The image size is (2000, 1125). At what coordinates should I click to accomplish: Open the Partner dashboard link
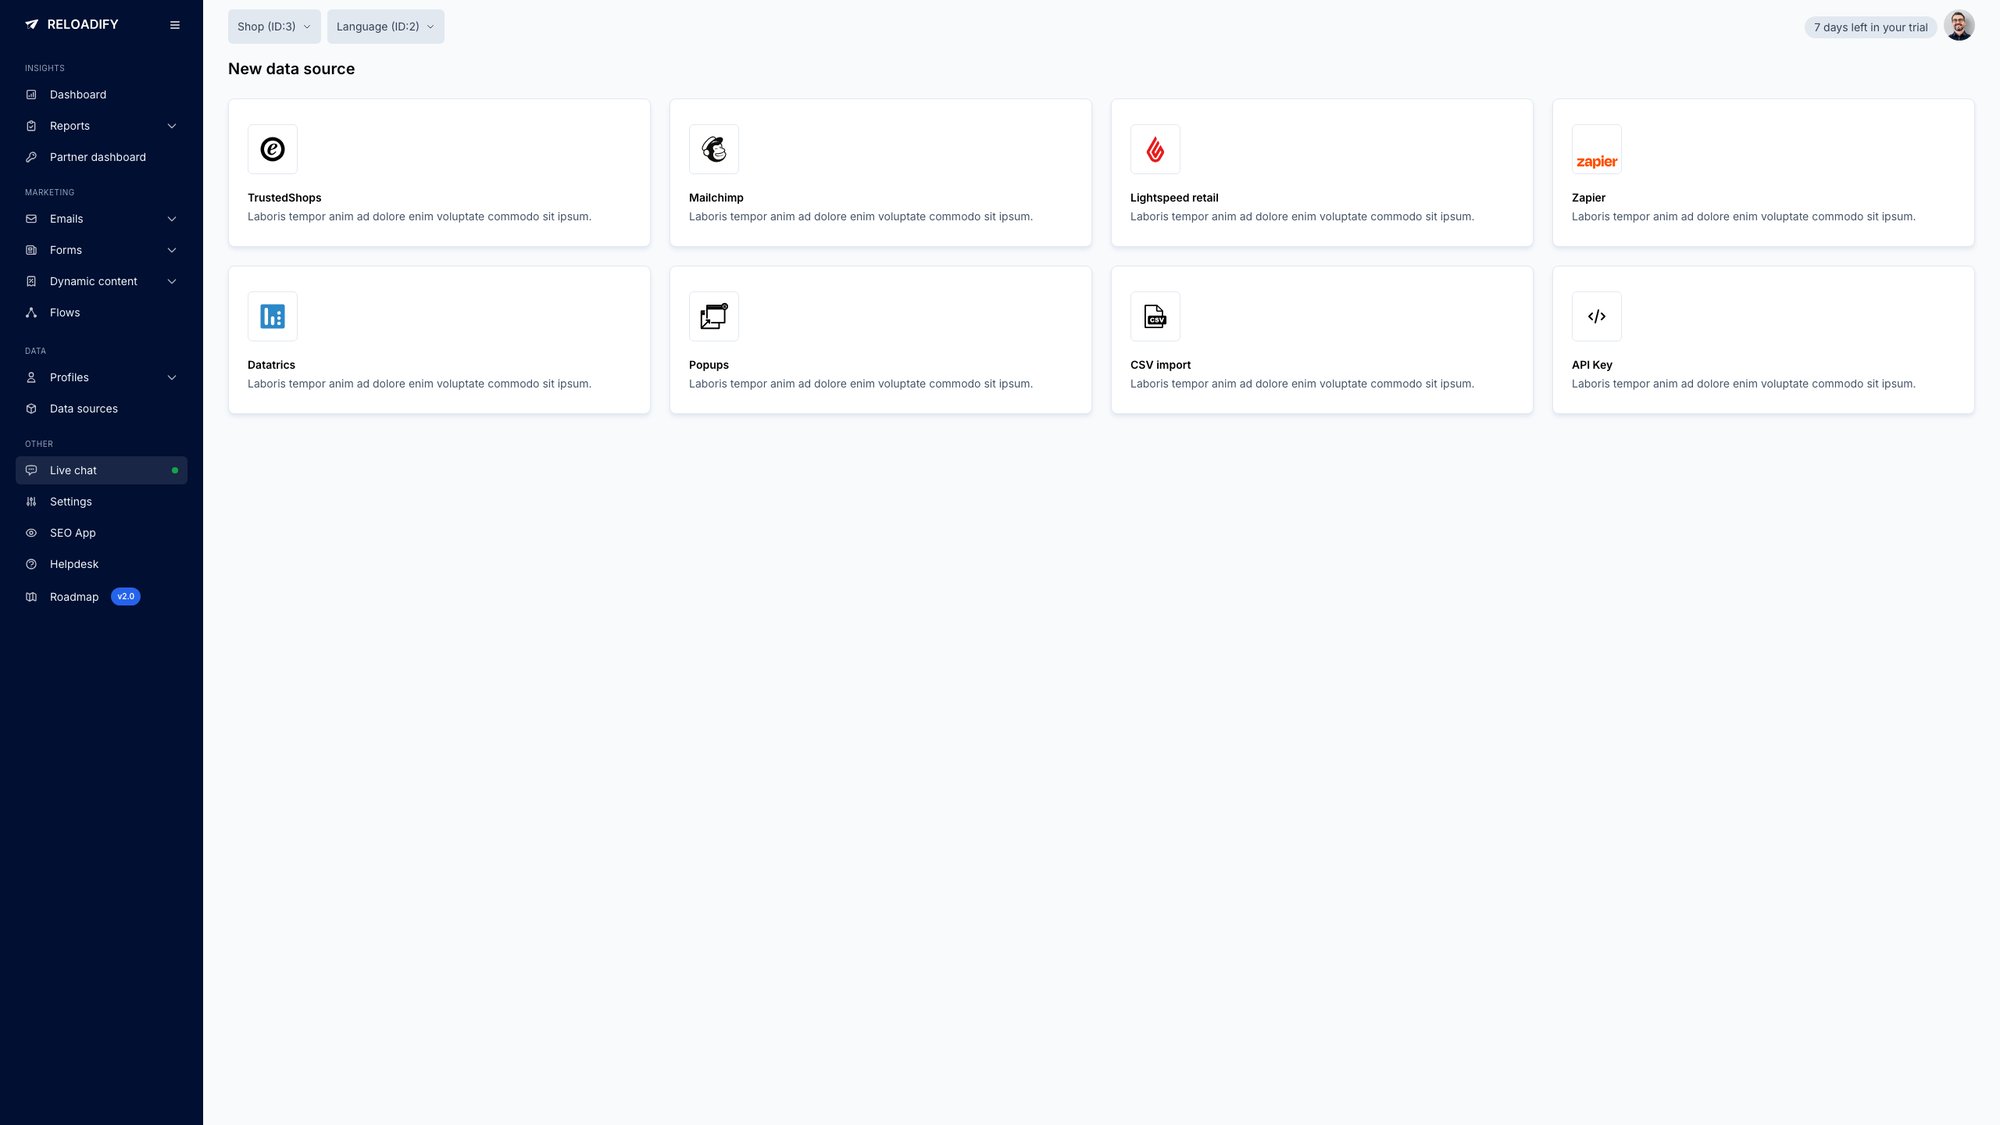(98, 157)
